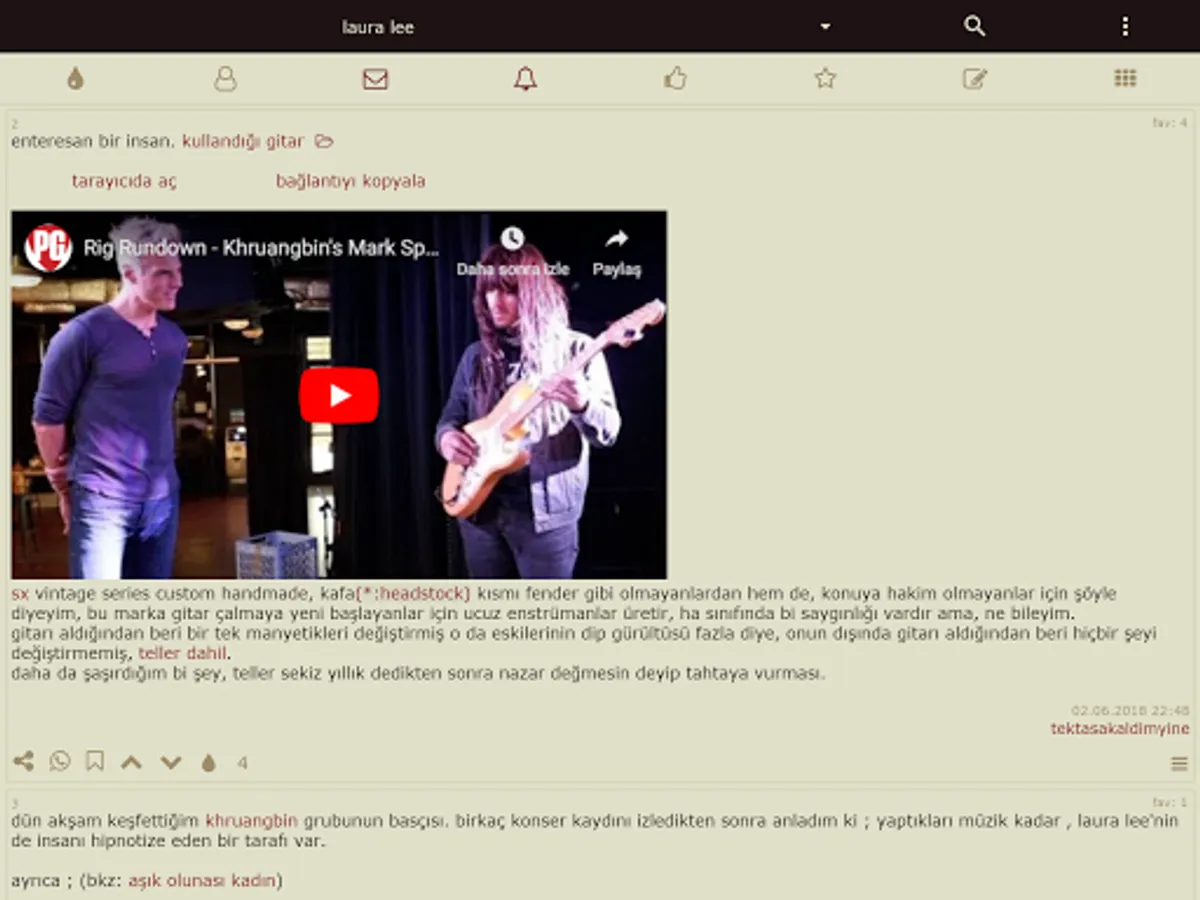Open the messages envelope tab
The width and height of the screenshot is (1200, 900).
pos(375,79)
